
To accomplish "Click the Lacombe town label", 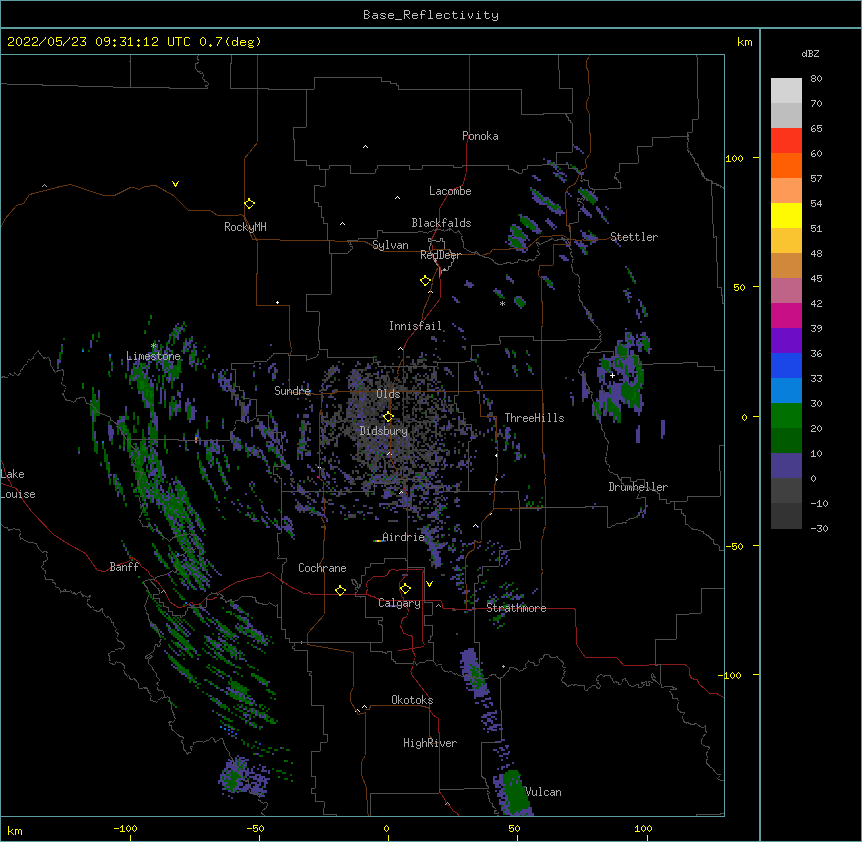I will (450, 191).
